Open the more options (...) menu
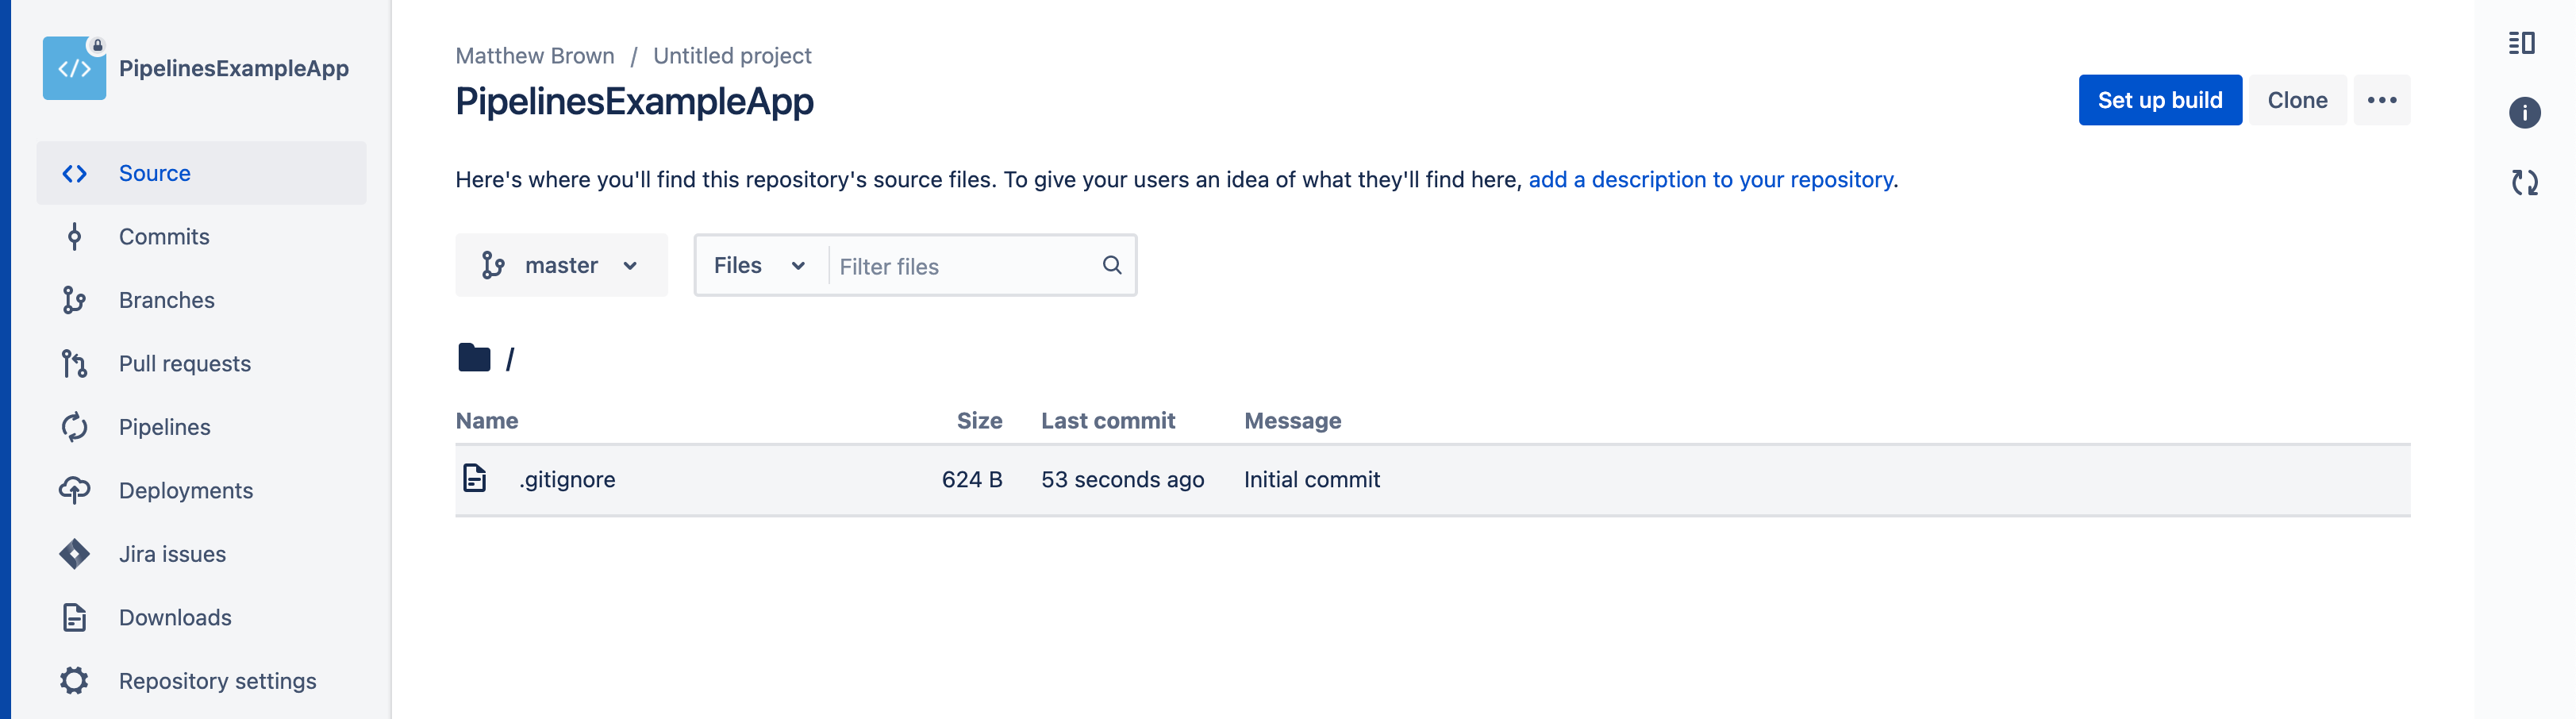2576x719 pixels. click(2383, 99)
